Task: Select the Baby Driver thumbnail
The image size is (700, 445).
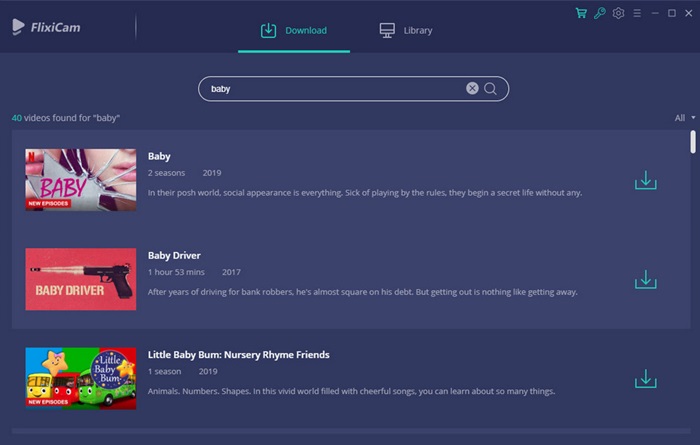Action: coord(81,279)
